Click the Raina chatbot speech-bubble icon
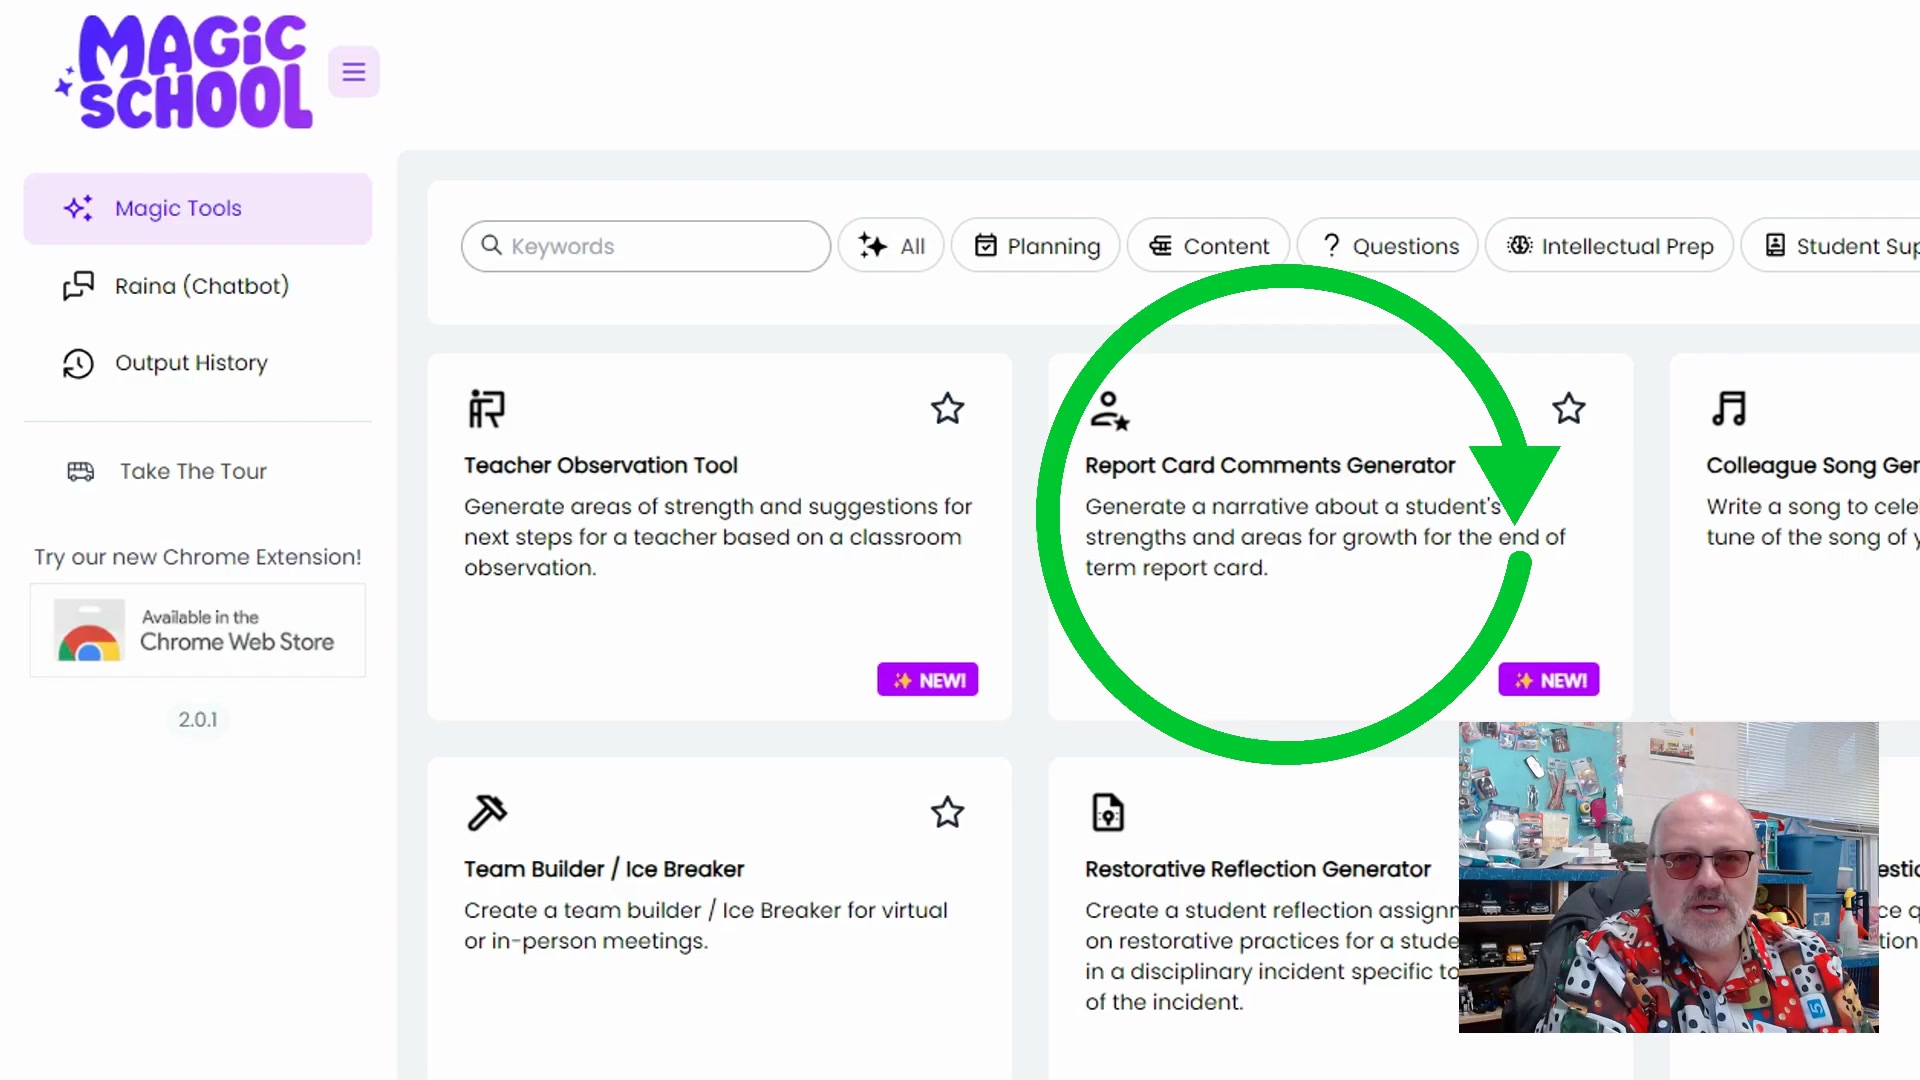Image resolution: width=1920 pixels, height=1080 pixels. point(78,286)
